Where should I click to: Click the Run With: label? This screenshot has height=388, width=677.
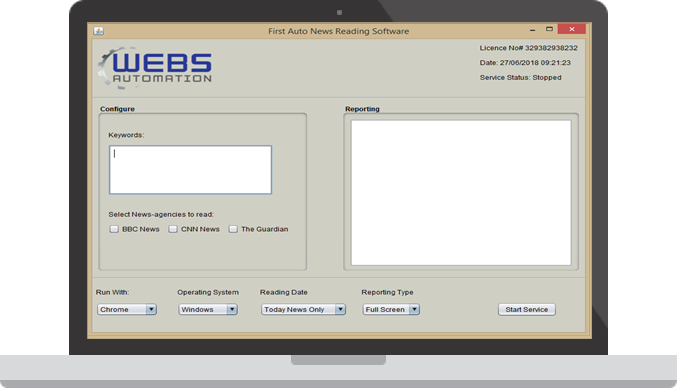(x=112, y=292)
